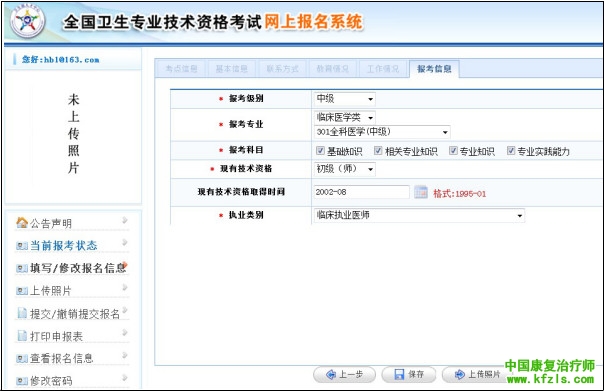Click the 上一步 previous step button

pyautogui.click(x=344, y=374)
